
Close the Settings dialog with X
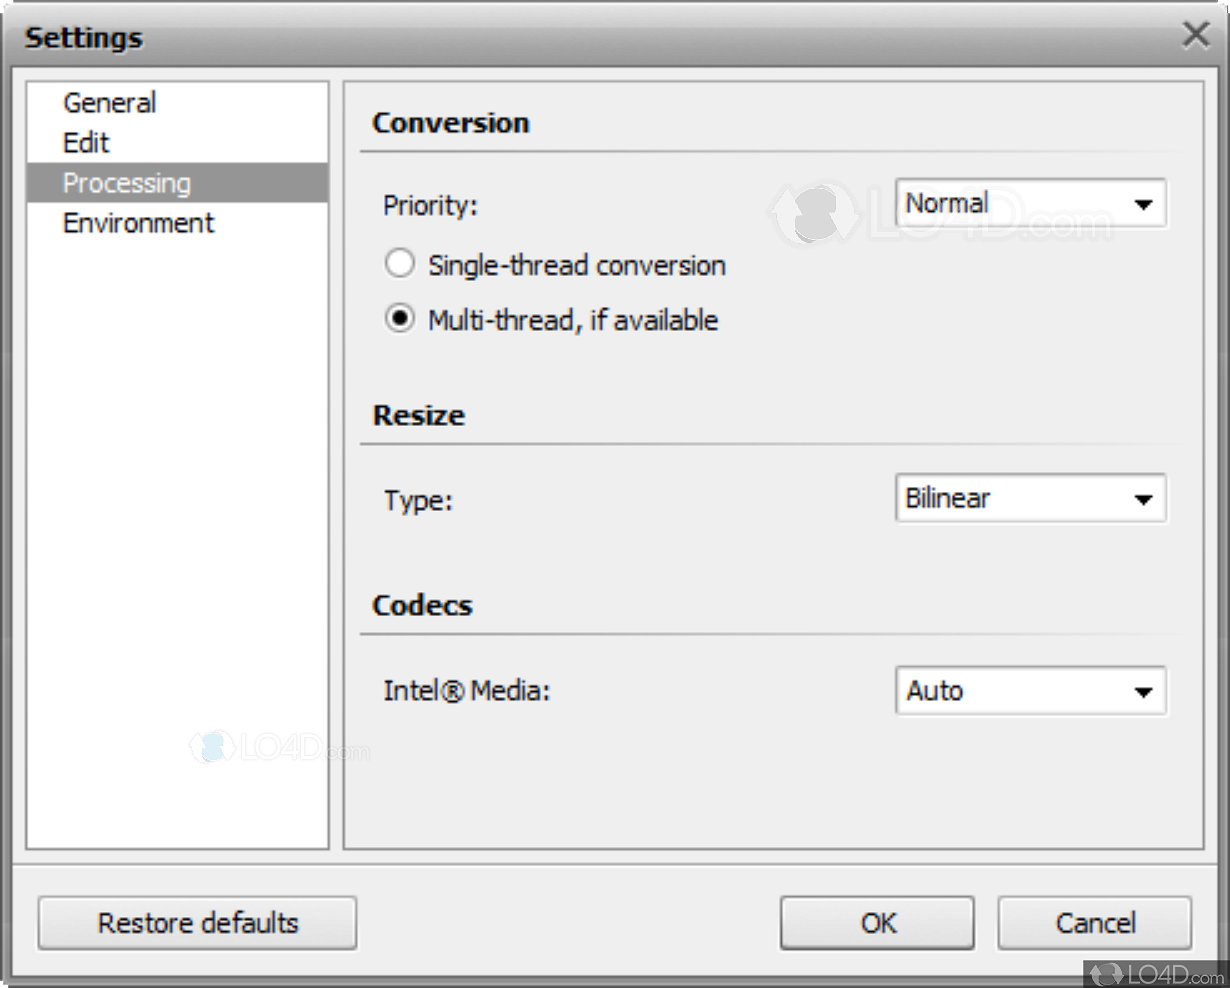tap(1195, 35)
